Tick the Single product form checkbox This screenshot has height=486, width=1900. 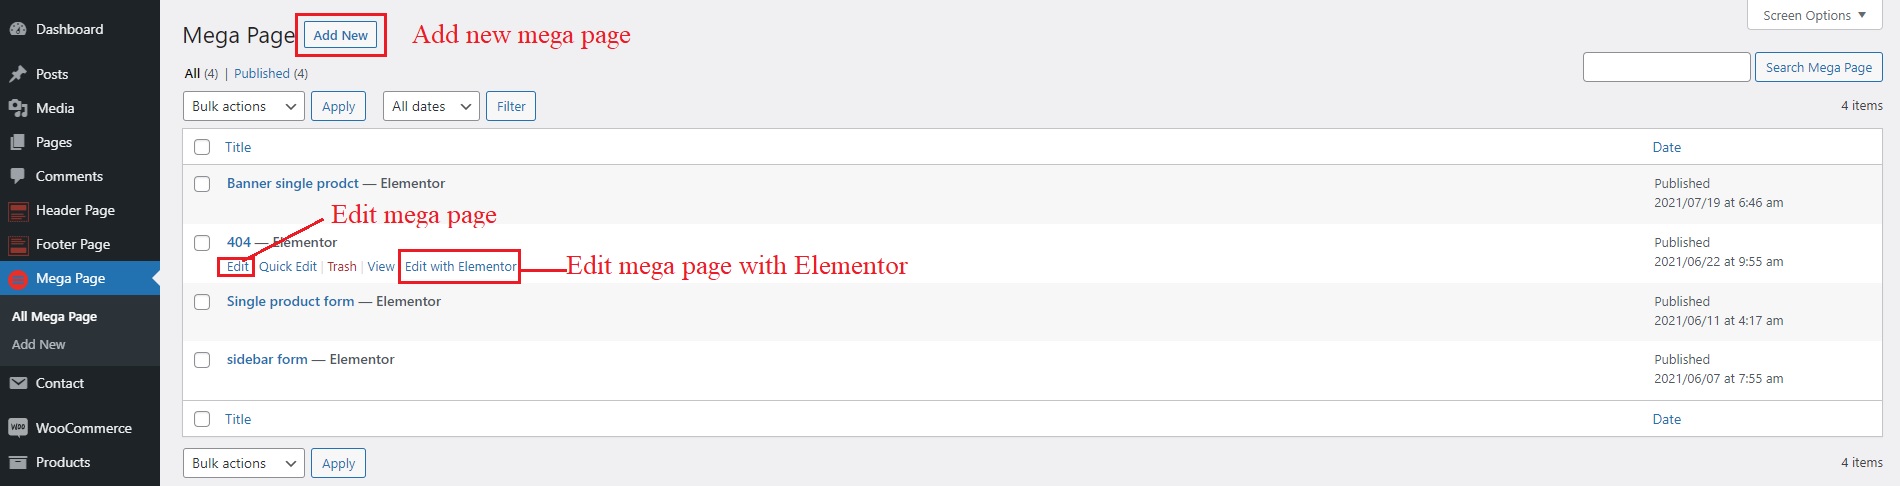click(202, 302)
